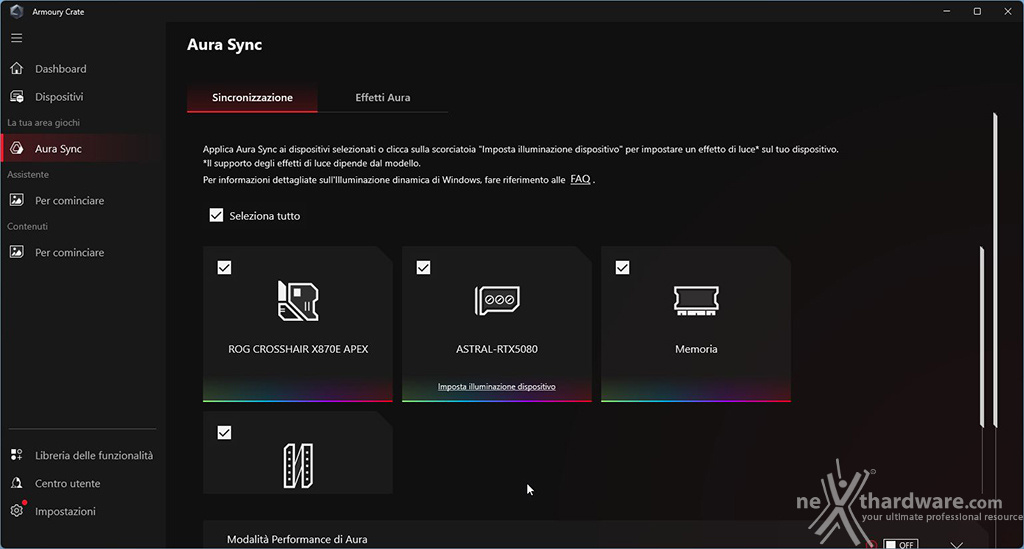1024x549 pixels.
Task: Uncheck the Seleziona tutto checkbox
Action: 216,215
